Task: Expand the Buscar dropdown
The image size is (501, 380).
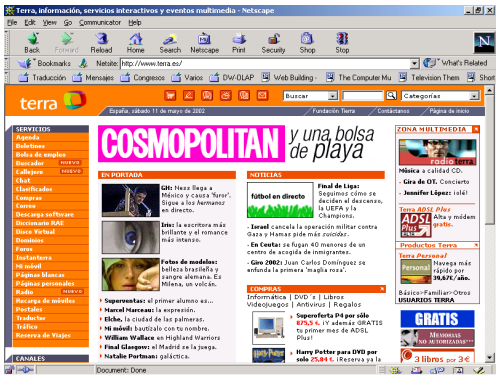Action: coord(332,96)
